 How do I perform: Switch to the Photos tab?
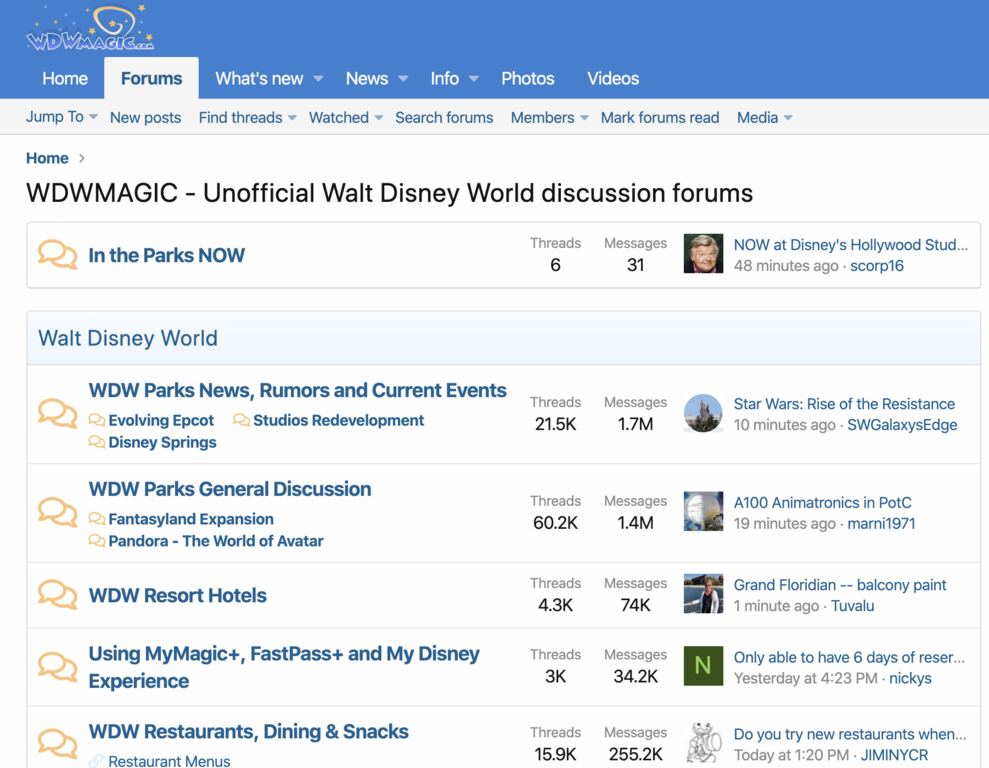pyautogui.click(x=527, y=79)
